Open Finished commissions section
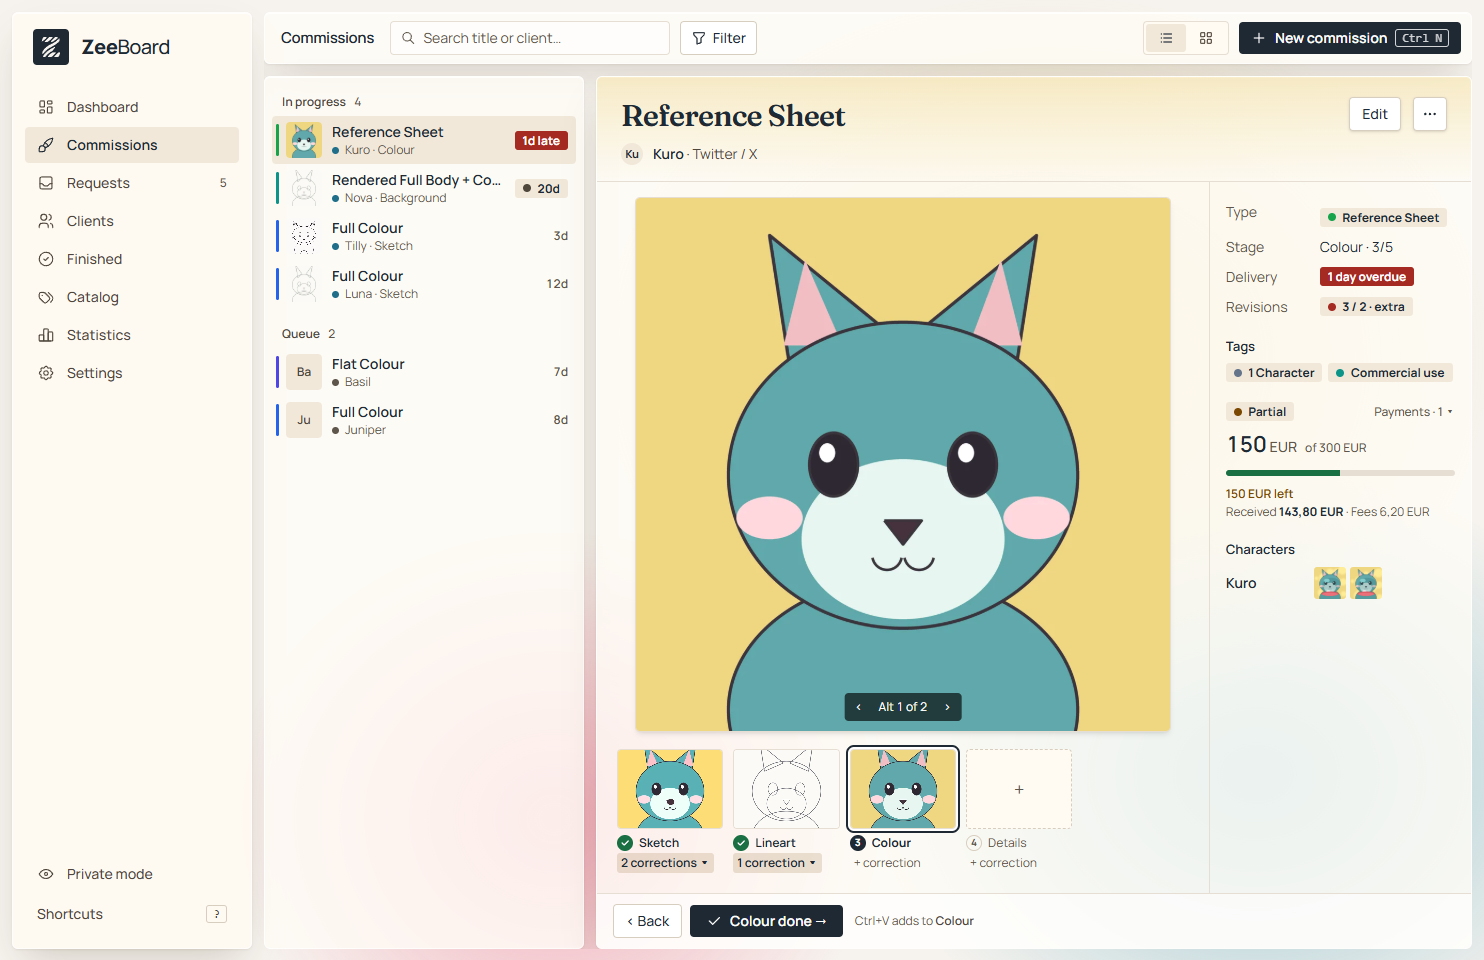 point(132,259)
